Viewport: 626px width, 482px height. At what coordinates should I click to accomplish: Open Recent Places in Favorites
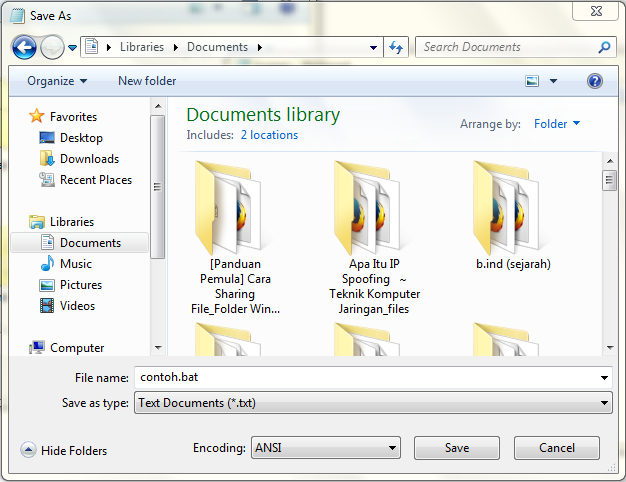(96, 180)
